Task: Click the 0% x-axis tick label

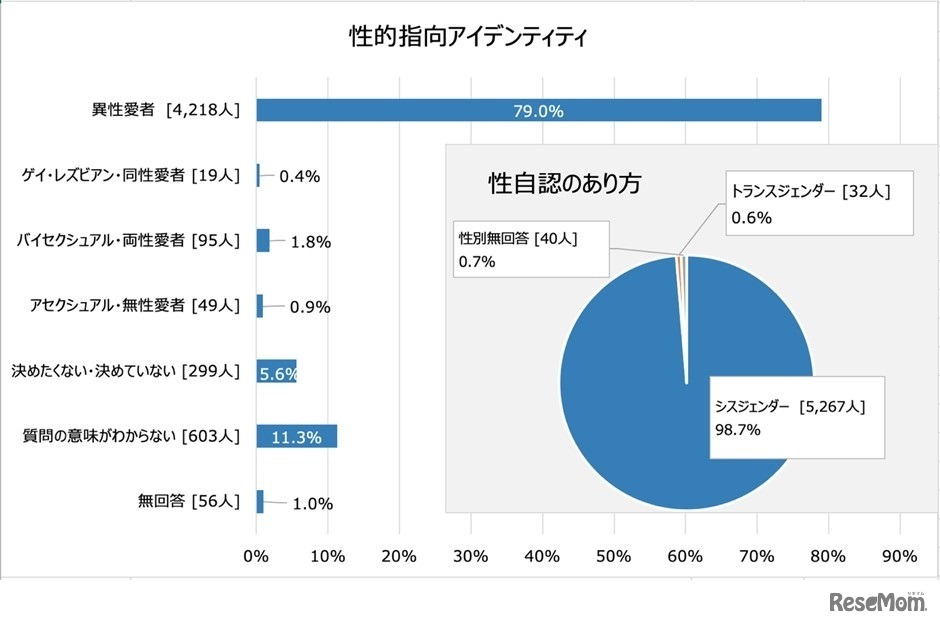Action: click(x=257, y=556)
